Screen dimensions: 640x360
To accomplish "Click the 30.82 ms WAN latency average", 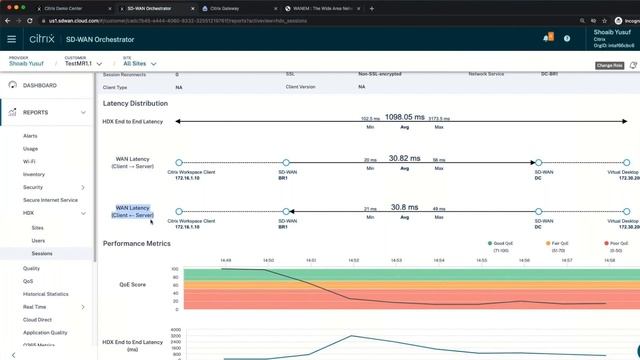I will coord(404,158).
